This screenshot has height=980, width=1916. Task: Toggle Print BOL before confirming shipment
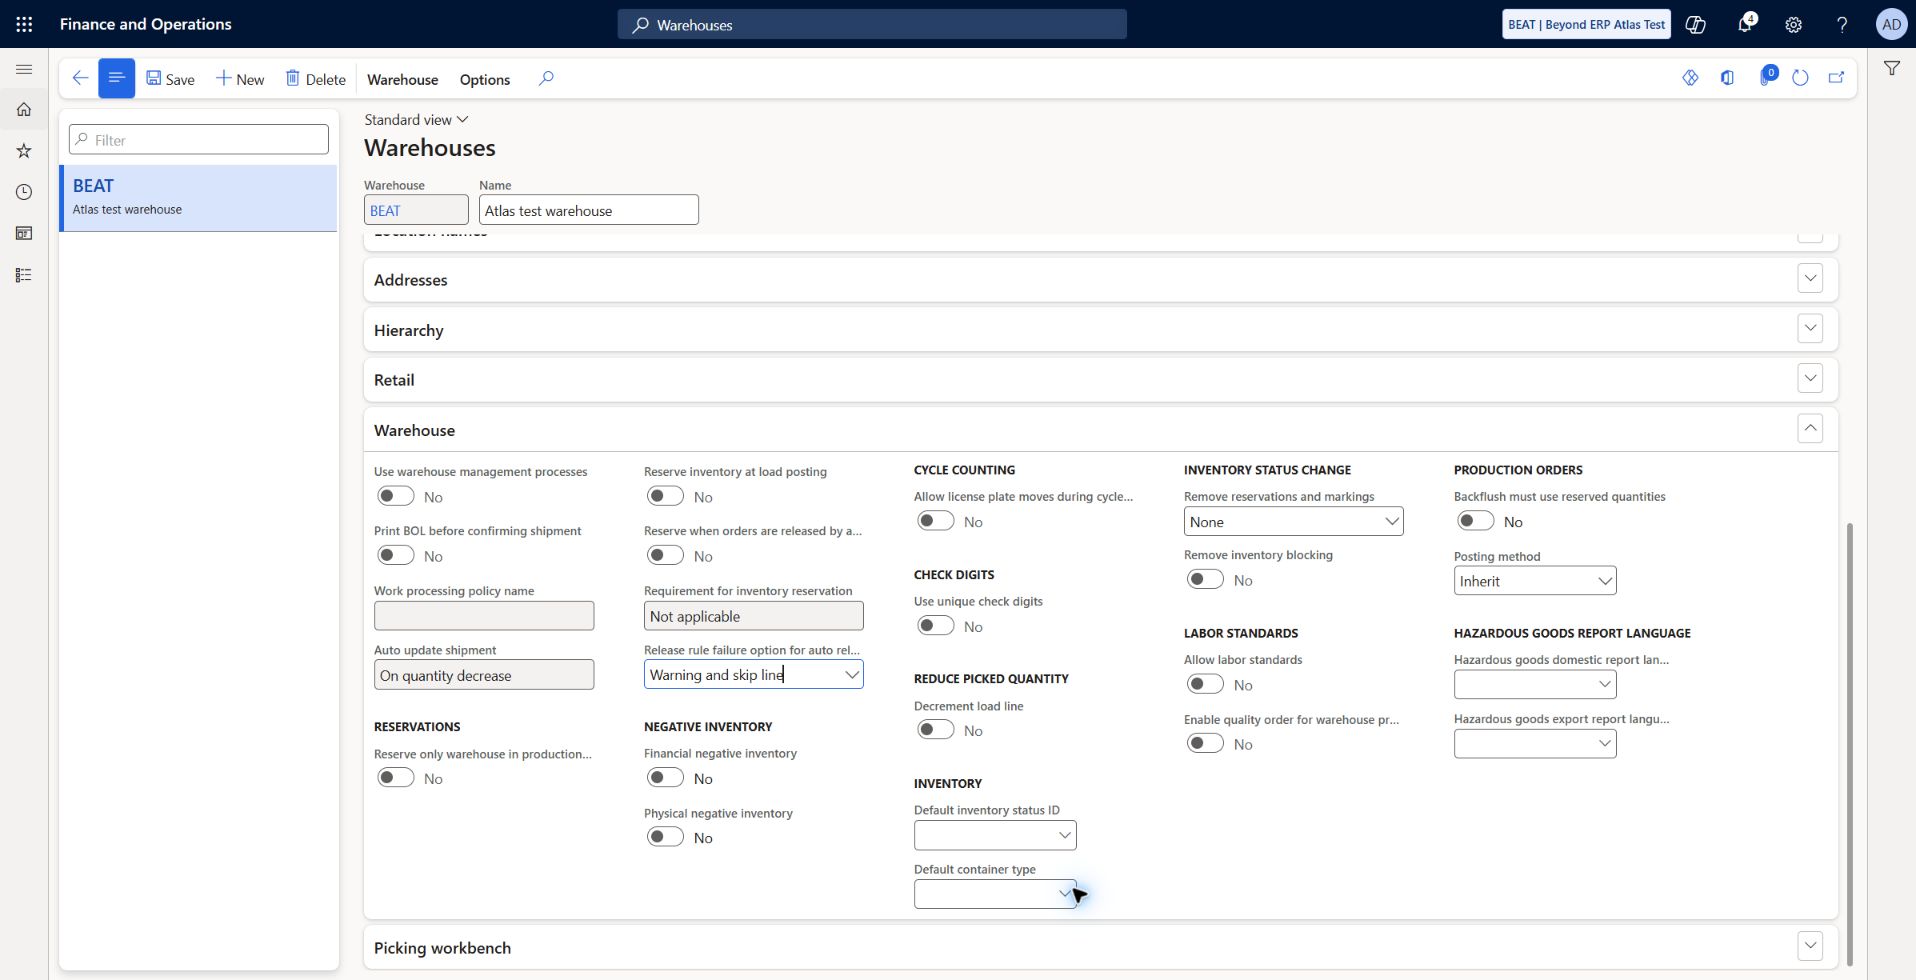click(396, 555)
